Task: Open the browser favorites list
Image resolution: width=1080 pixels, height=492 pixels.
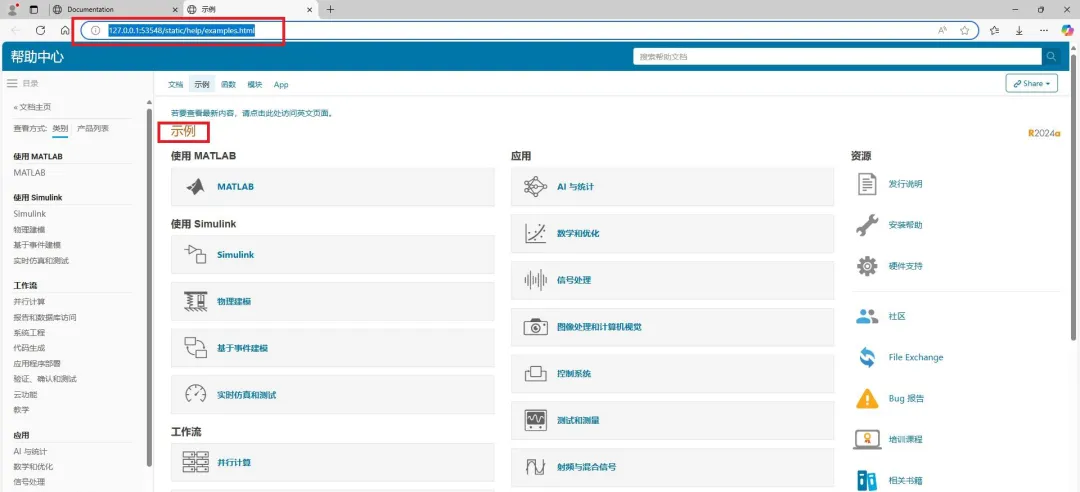Action: pyautogui.click(x=994, y=30)
